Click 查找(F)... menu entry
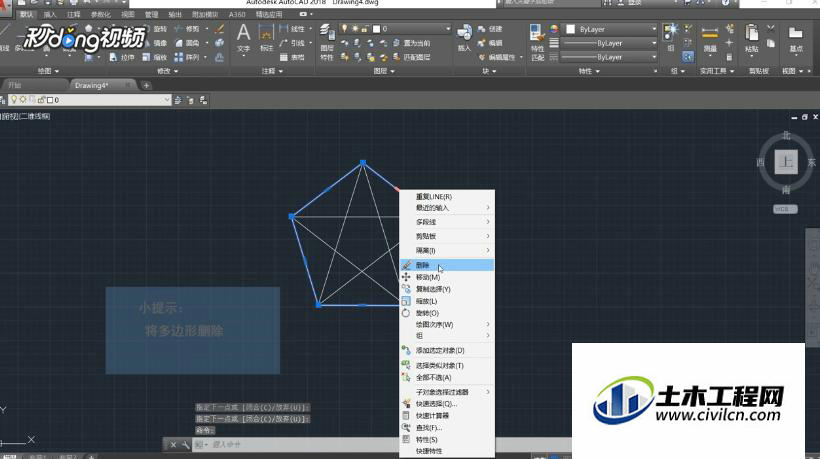Screen dimensions: 820x459 [447, 428]
